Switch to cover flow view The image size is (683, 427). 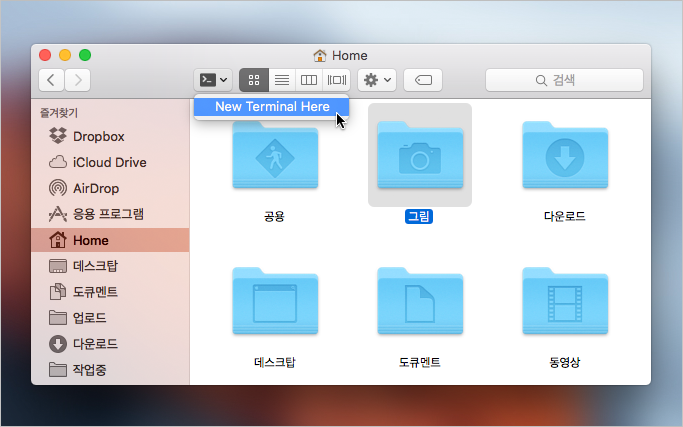[x=336, y=80]
